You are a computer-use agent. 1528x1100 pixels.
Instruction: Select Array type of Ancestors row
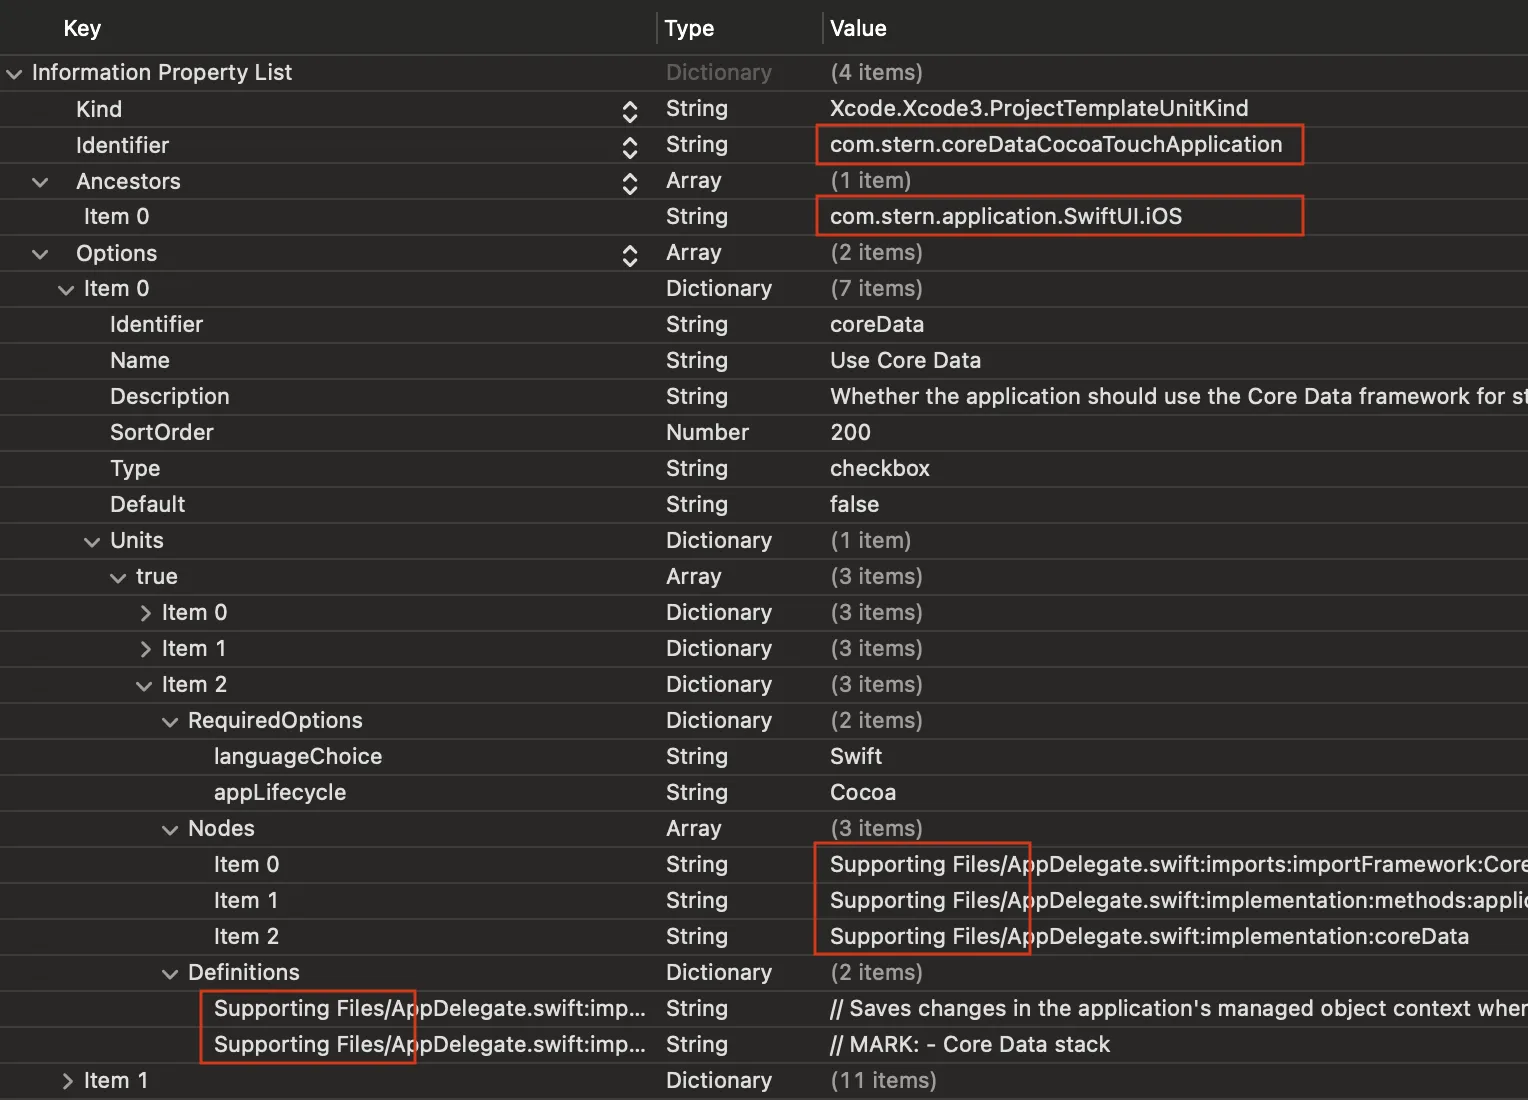(x=693, y=180)
